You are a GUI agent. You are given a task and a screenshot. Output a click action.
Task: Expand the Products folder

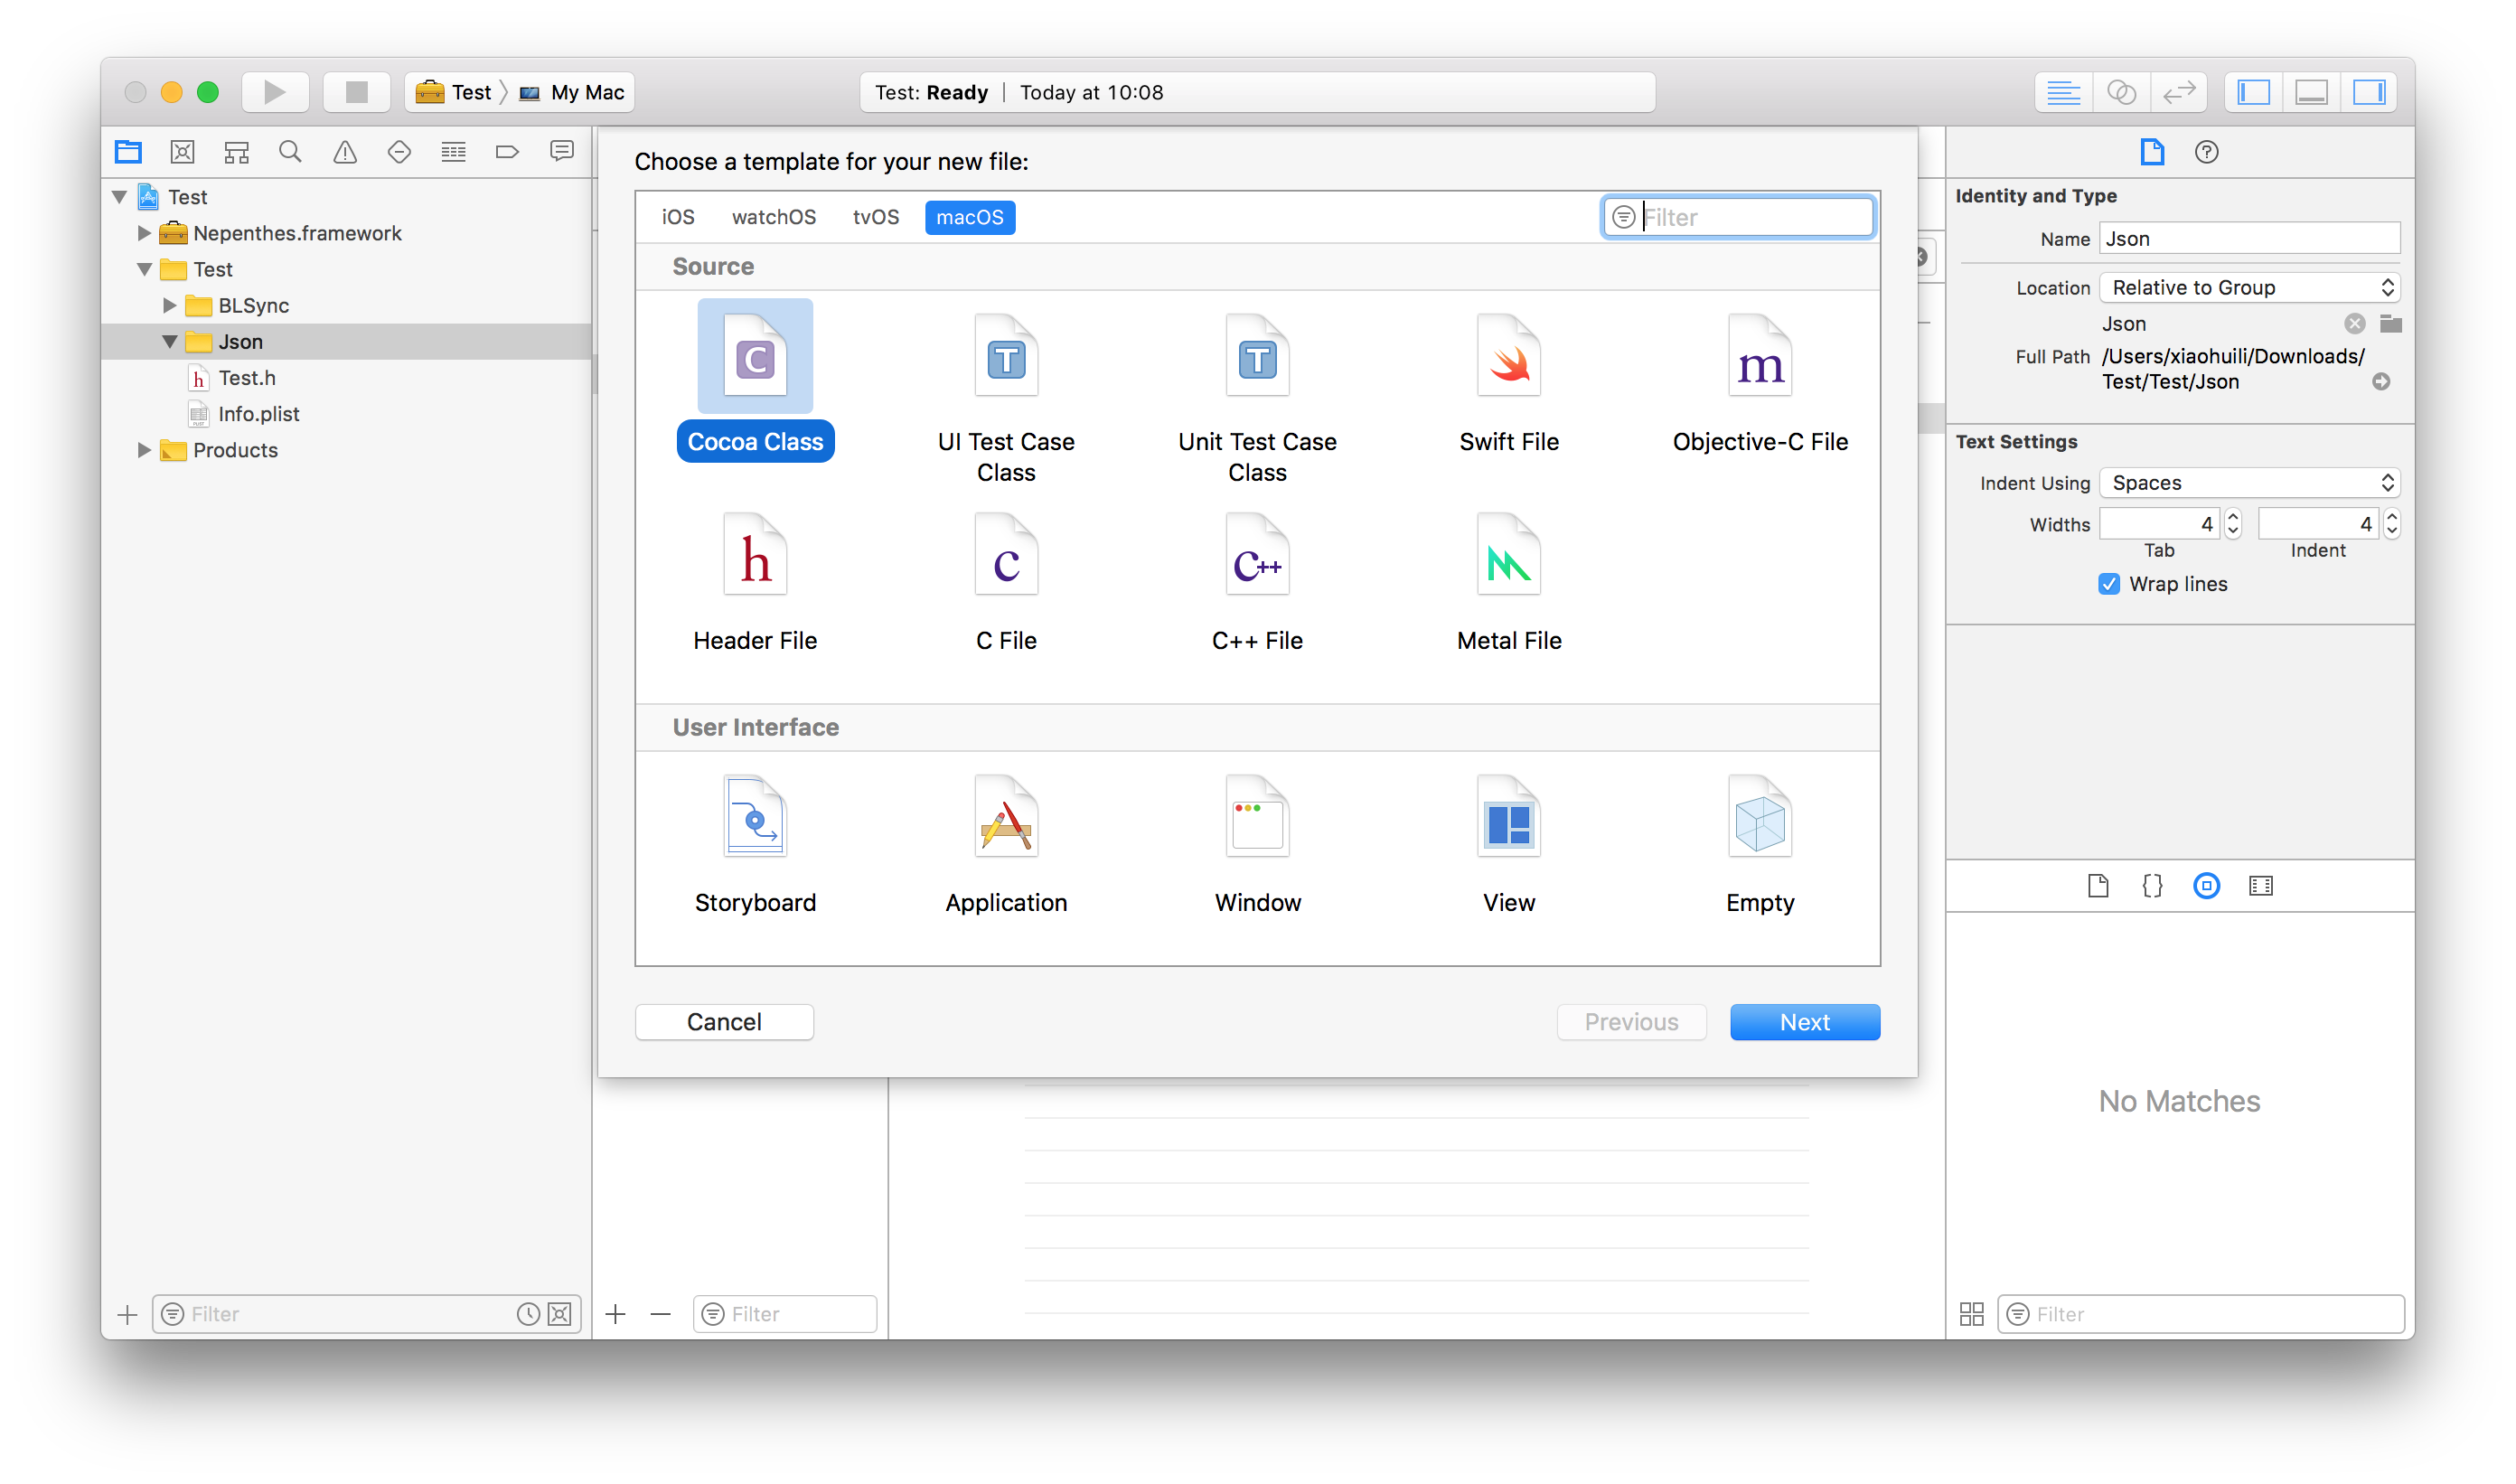tap(144, 450)
